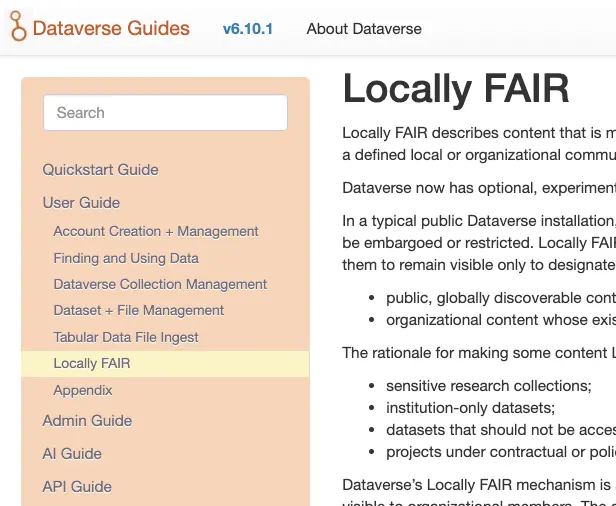
Task: Open the API Guide sidebar link
Action: [77, 487]
